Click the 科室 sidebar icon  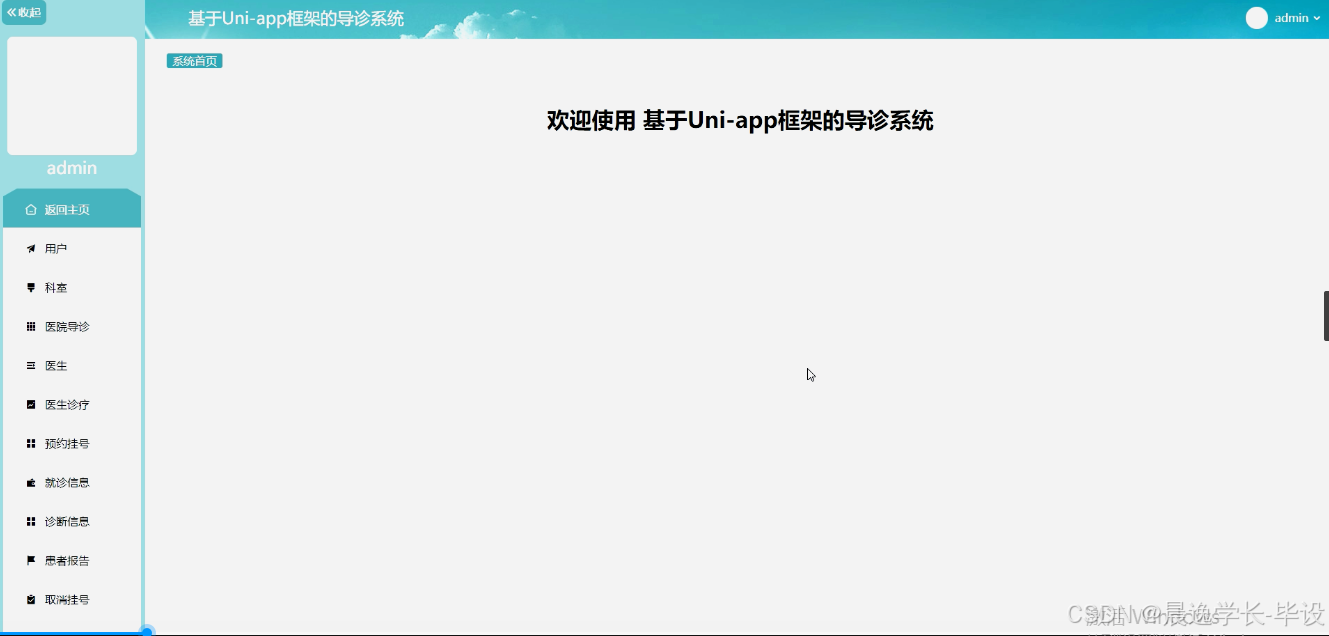(x=30, y=287)
